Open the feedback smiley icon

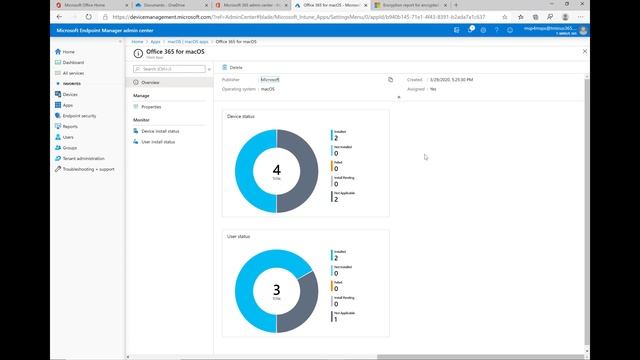[510, 30]
